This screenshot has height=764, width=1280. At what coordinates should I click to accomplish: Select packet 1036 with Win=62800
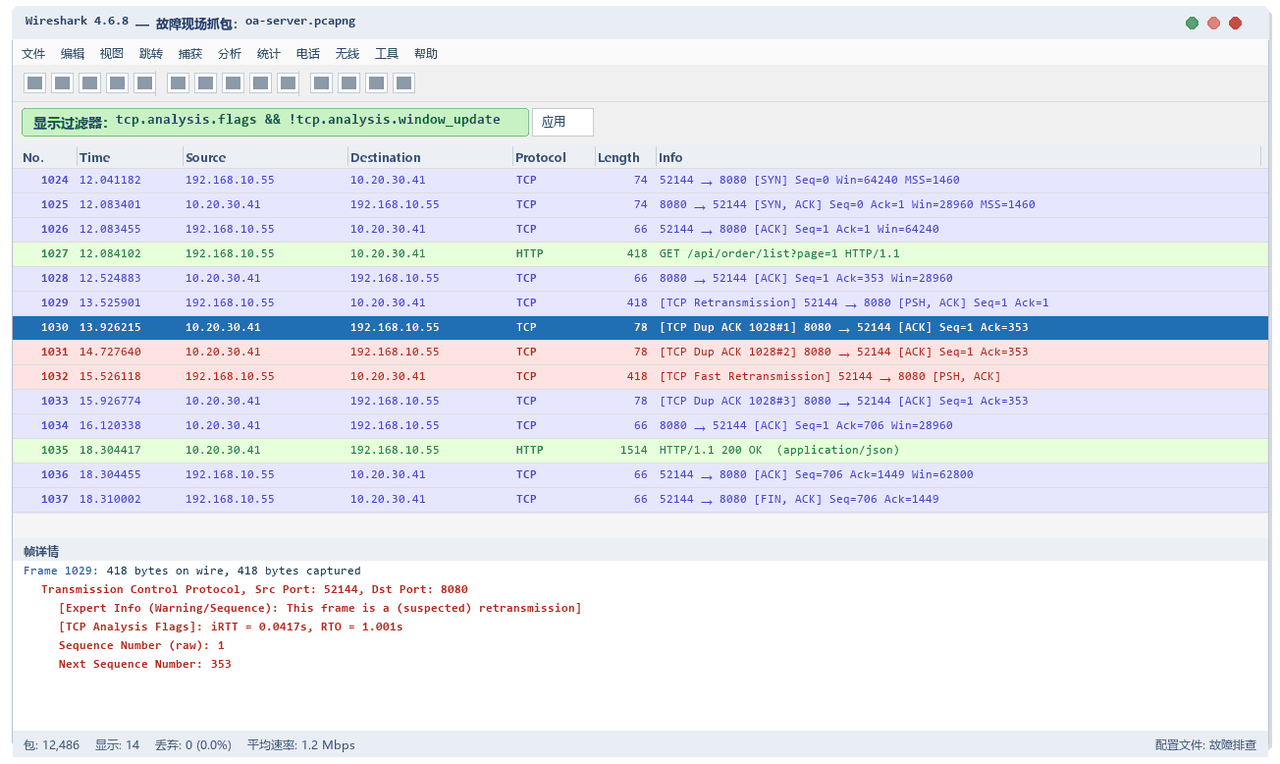[640, 474]
